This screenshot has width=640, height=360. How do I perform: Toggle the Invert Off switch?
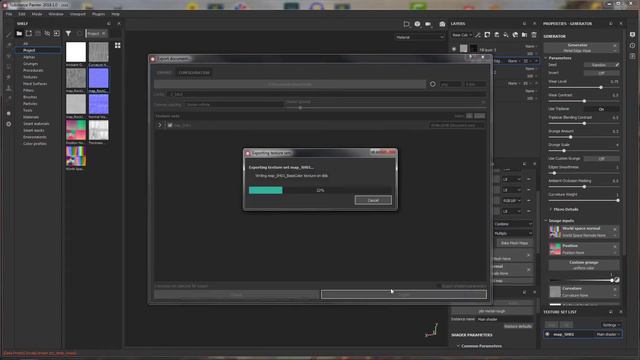click(601, 73)
